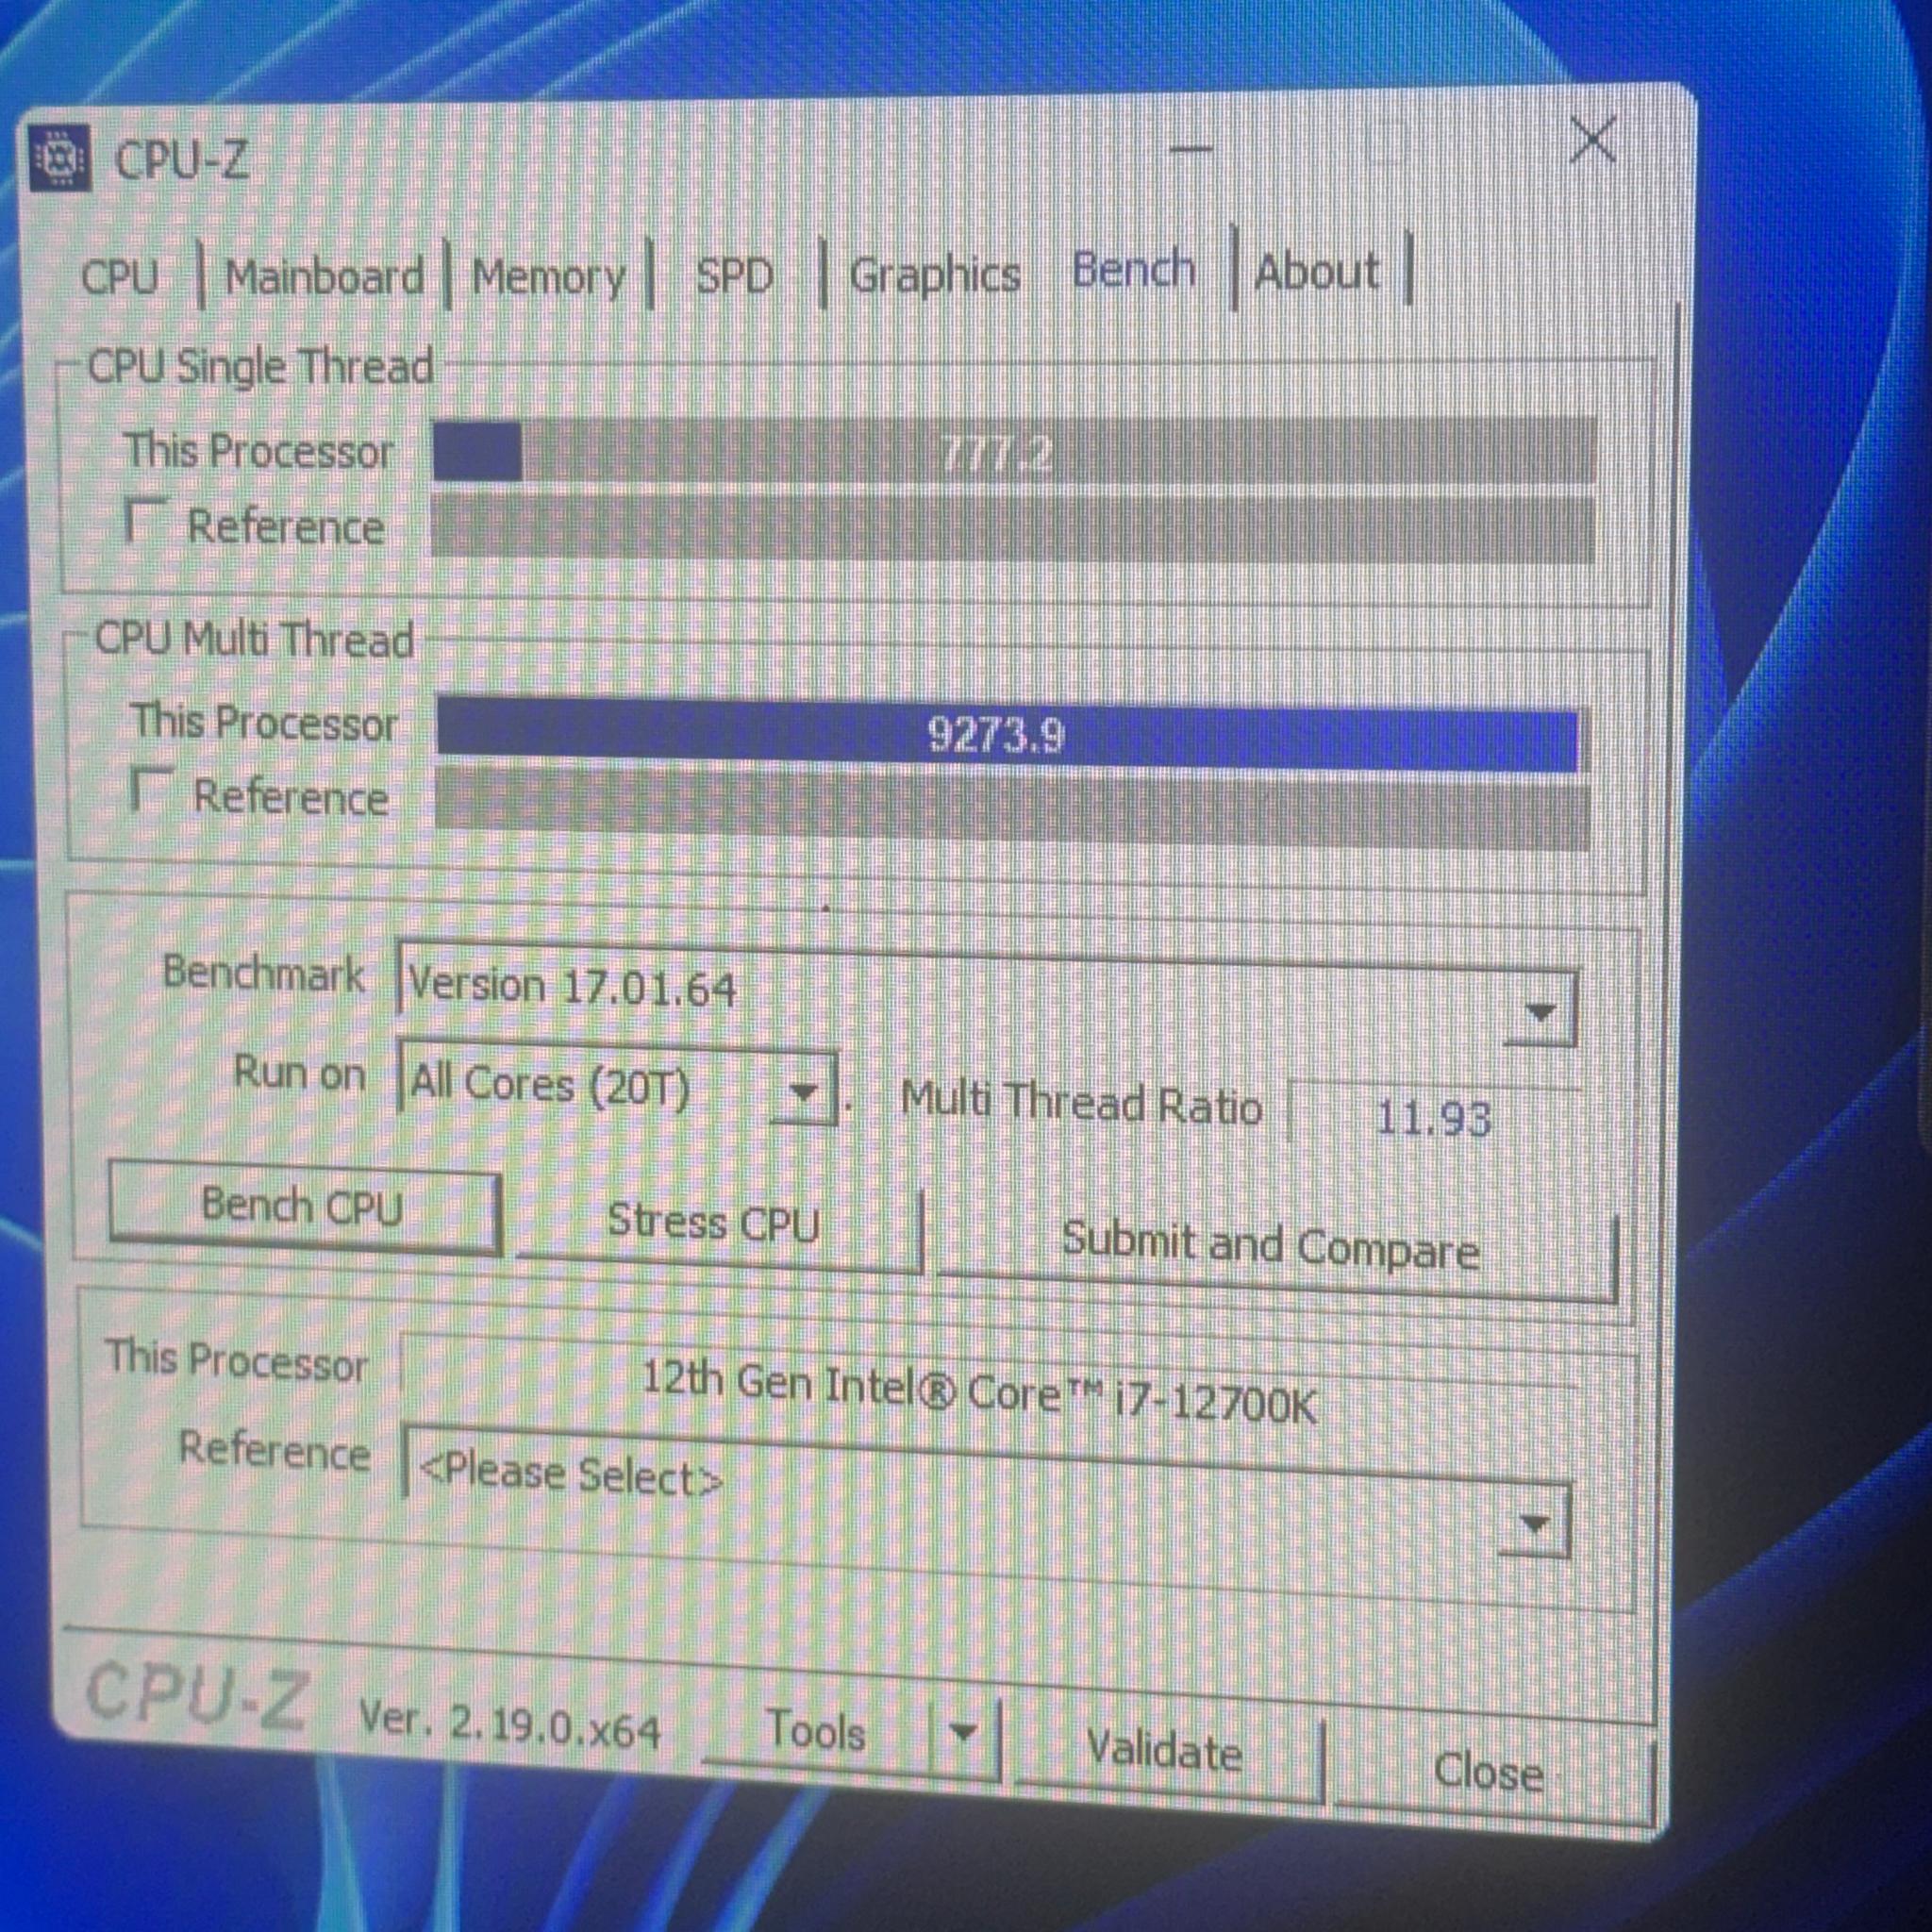This screenshot has width=1932, height=1932.
Task: Enable Multi Thread Reference checkbox
Action: point(150,789)
